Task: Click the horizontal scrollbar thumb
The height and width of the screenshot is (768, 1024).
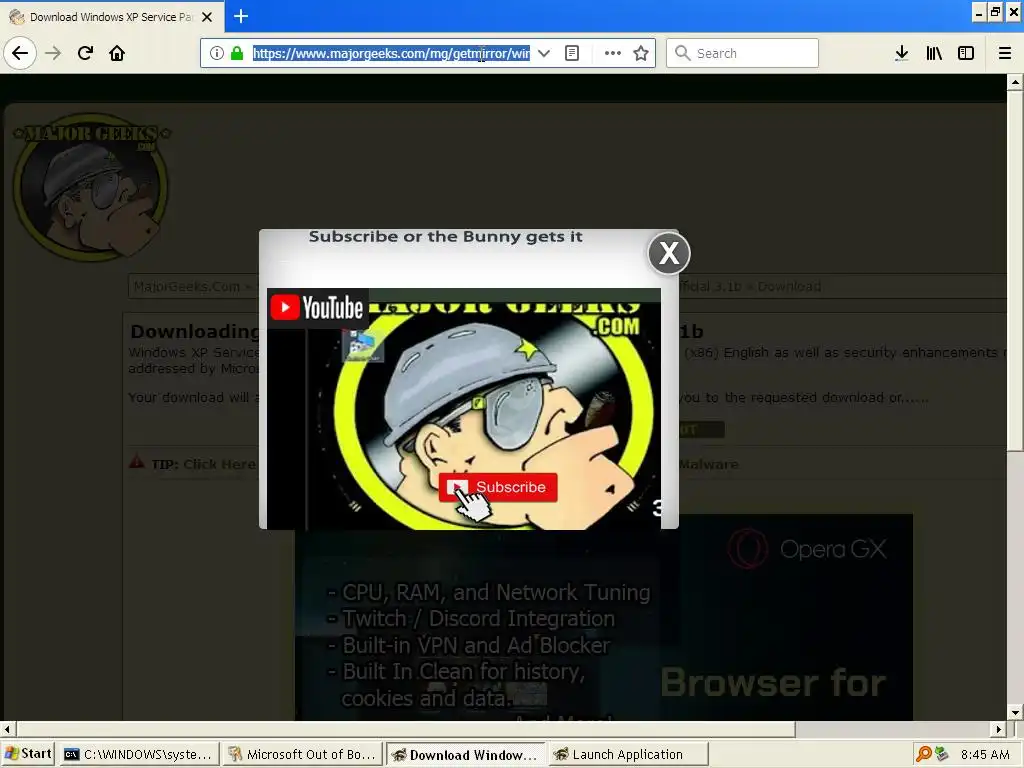Action: 405,729
